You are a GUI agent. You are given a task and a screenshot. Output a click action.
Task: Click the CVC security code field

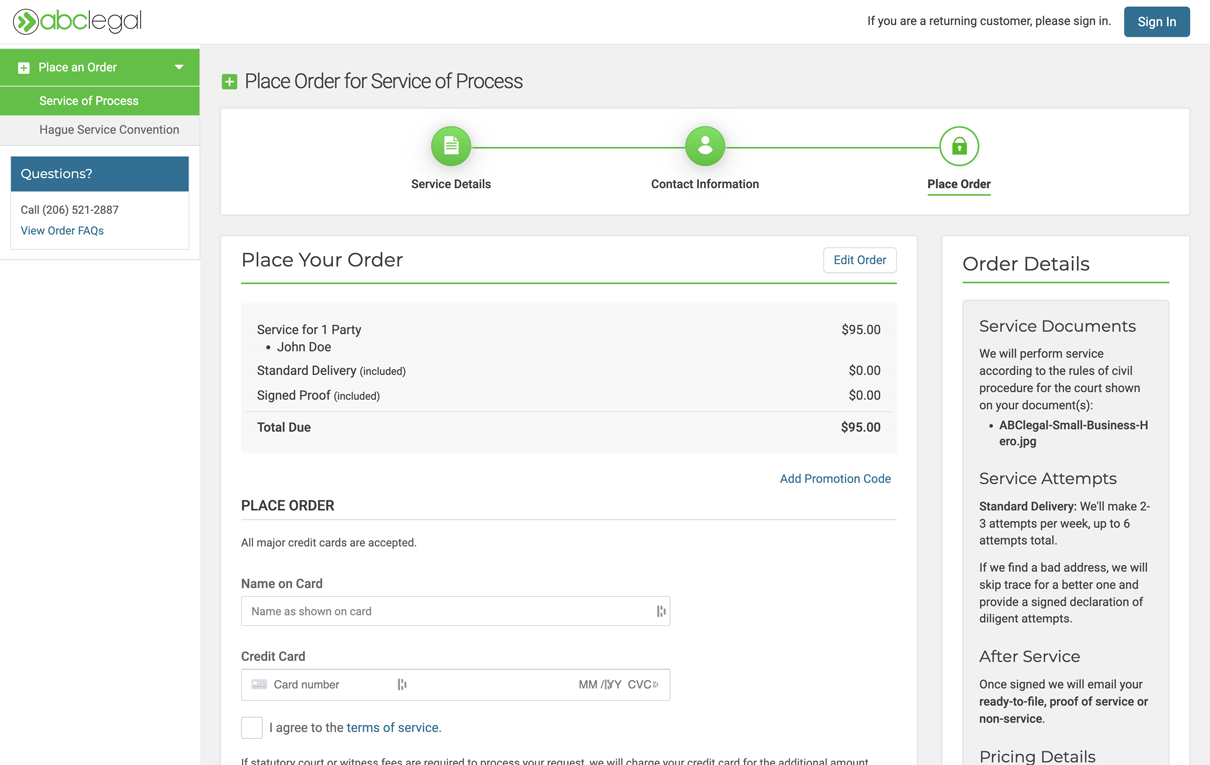(639, 685)
